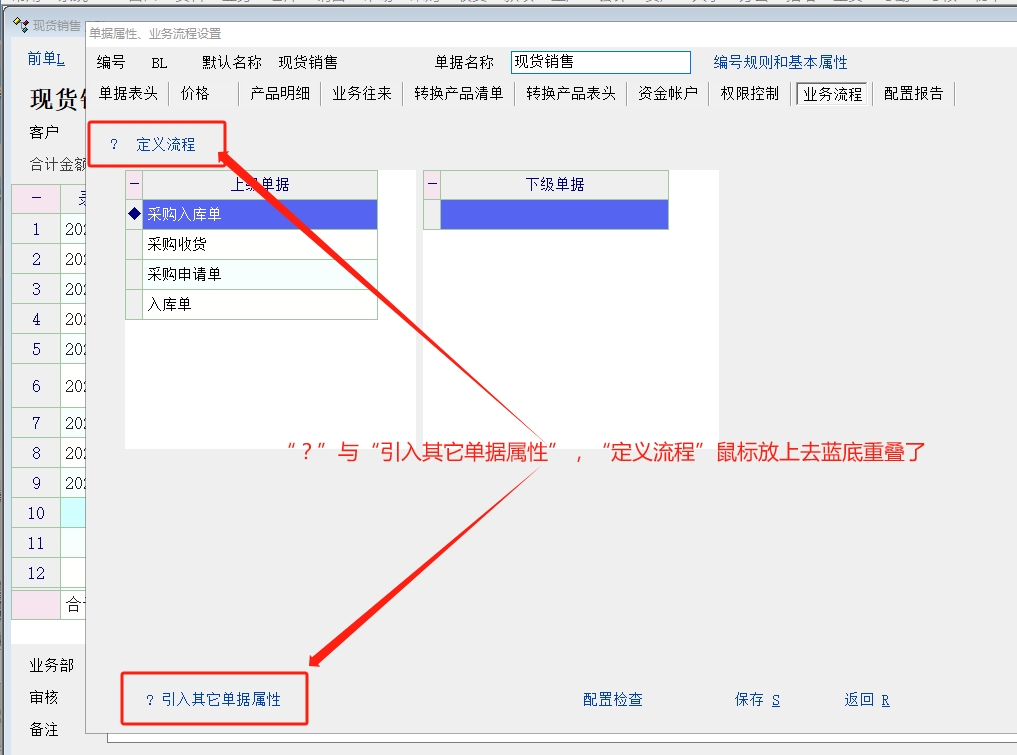Collapse the 上级单据 grid minus button
Viewport: 1017px width, 755px height.
[x=134, y=185]
